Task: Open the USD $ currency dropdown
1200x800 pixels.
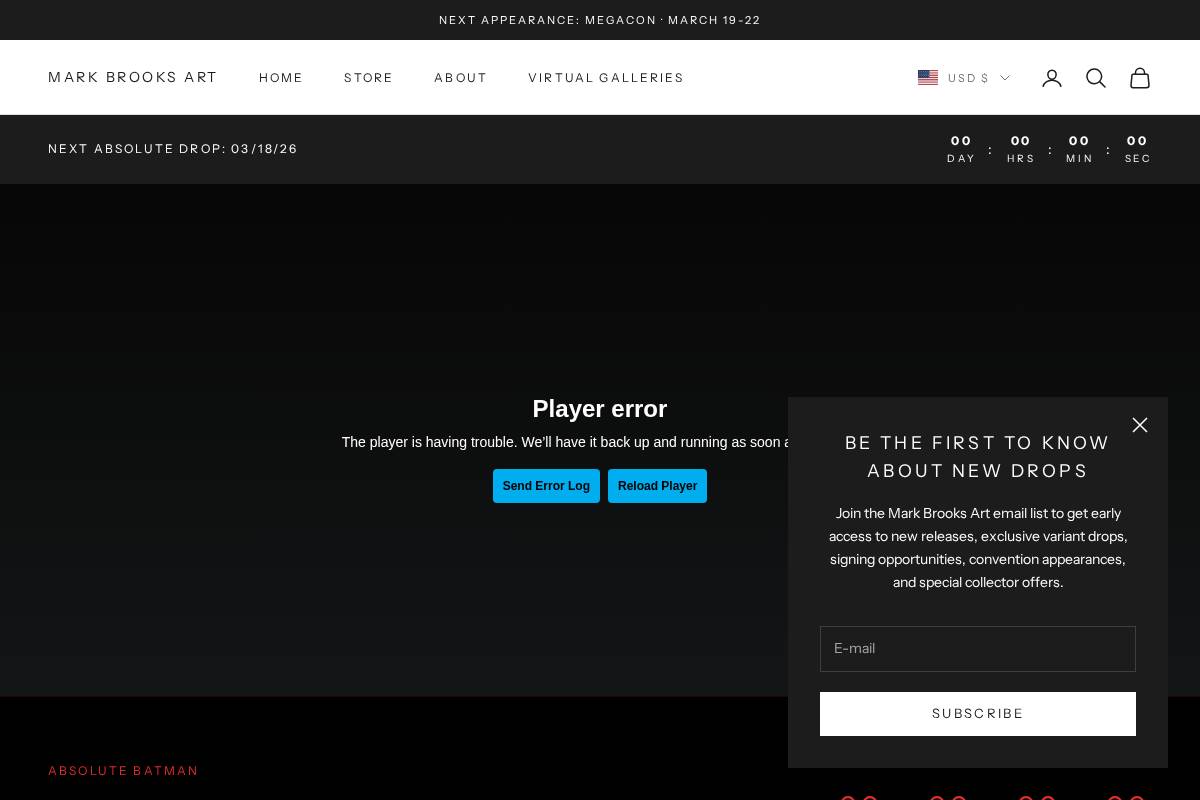Action: (969, 77)
